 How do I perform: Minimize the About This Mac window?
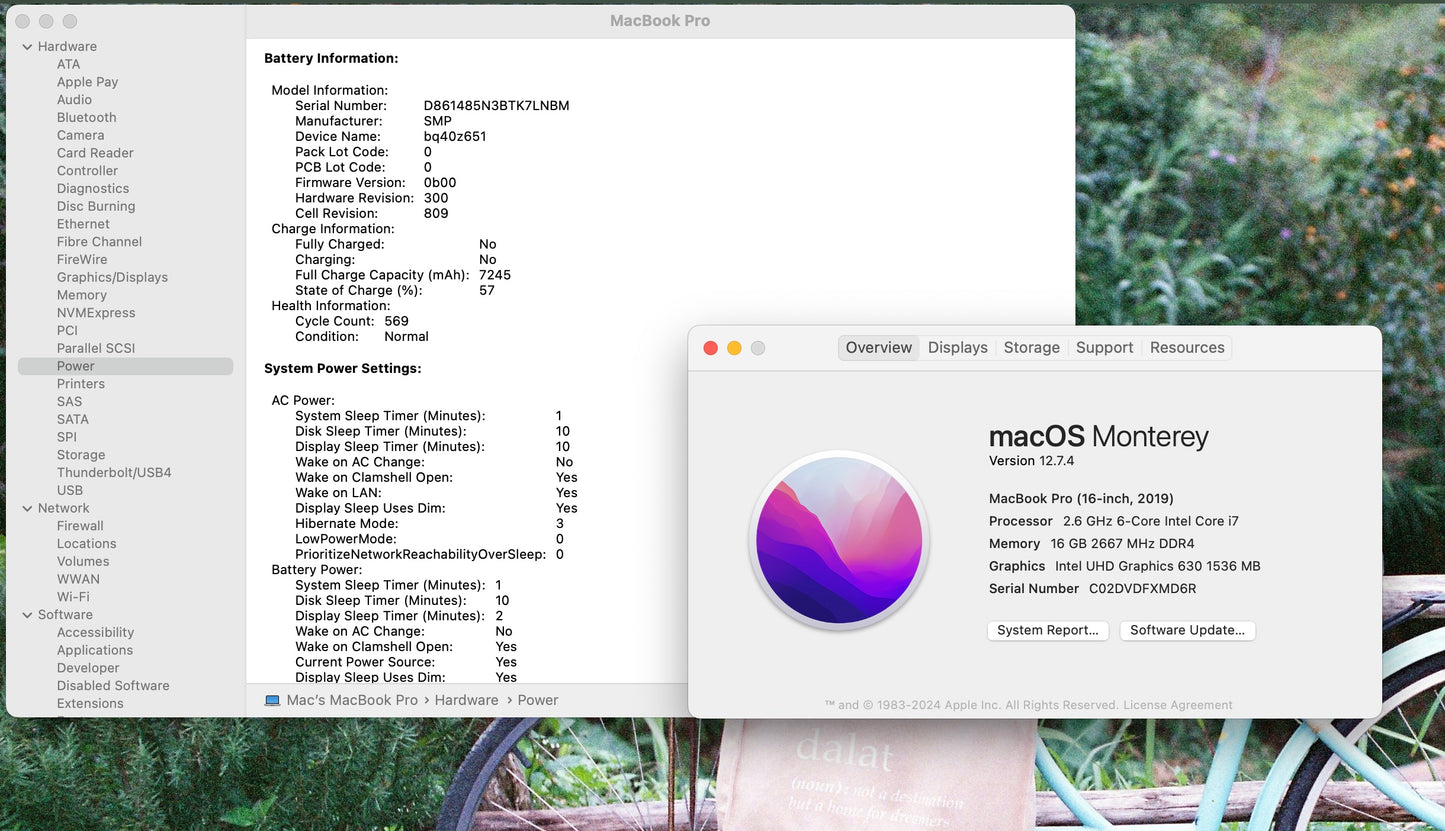coord(734,348)
